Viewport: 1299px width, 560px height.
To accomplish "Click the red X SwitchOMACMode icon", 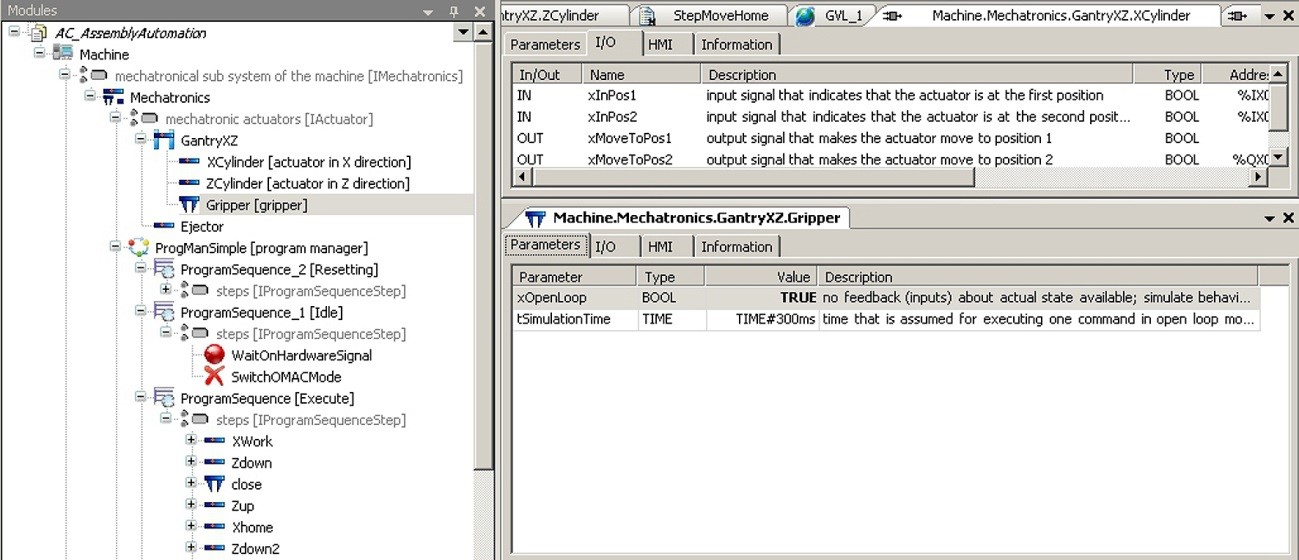I will (x=214, y=377).
